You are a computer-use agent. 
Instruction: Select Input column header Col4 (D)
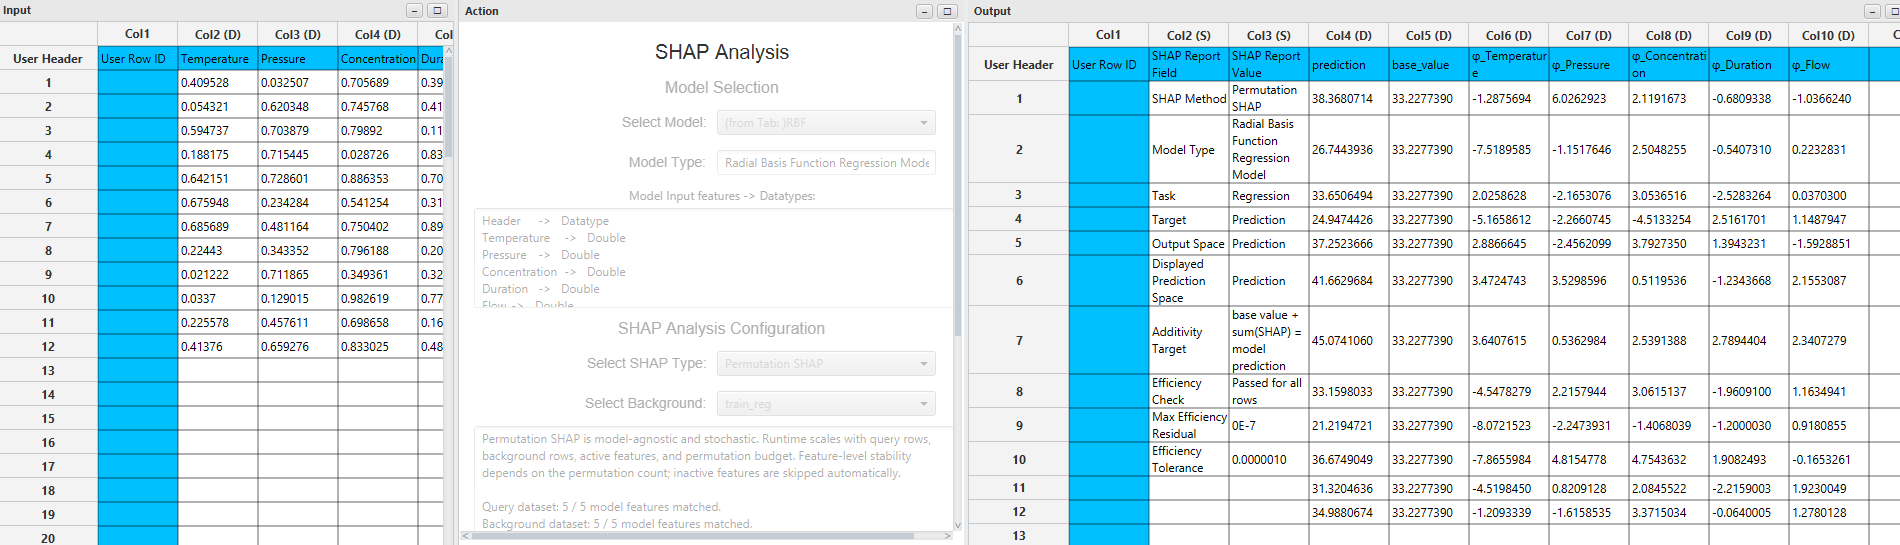pyautogui.click(x=378, y=34)
